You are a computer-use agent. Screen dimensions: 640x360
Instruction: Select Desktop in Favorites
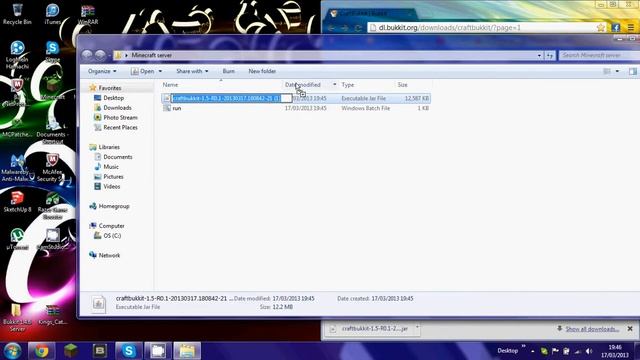click(113, 98)
